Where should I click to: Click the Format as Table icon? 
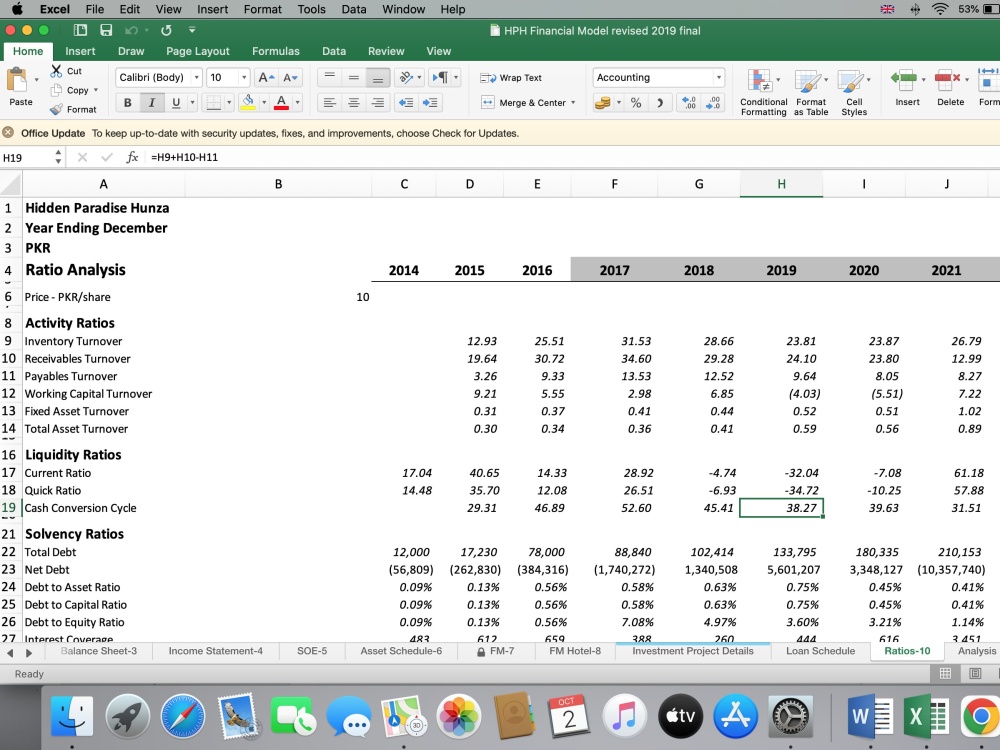(x=807, y=82)
